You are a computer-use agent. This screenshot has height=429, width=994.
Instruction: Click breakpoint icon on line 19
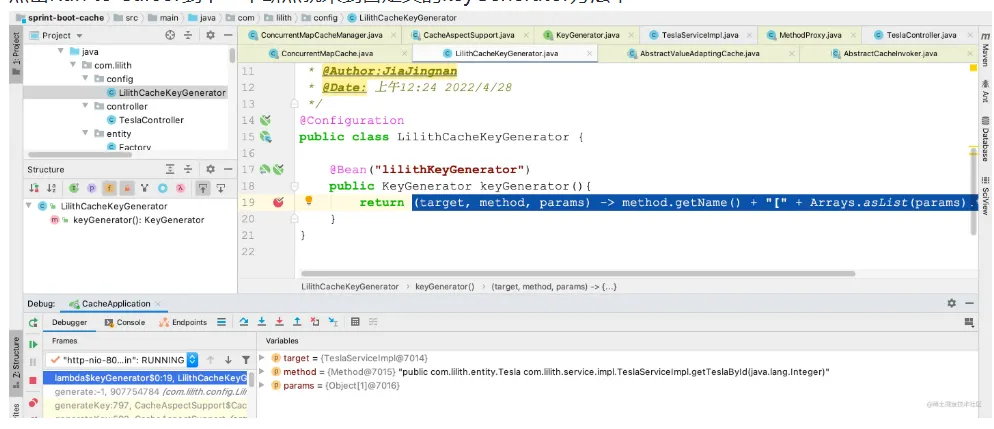pos(278,202)
